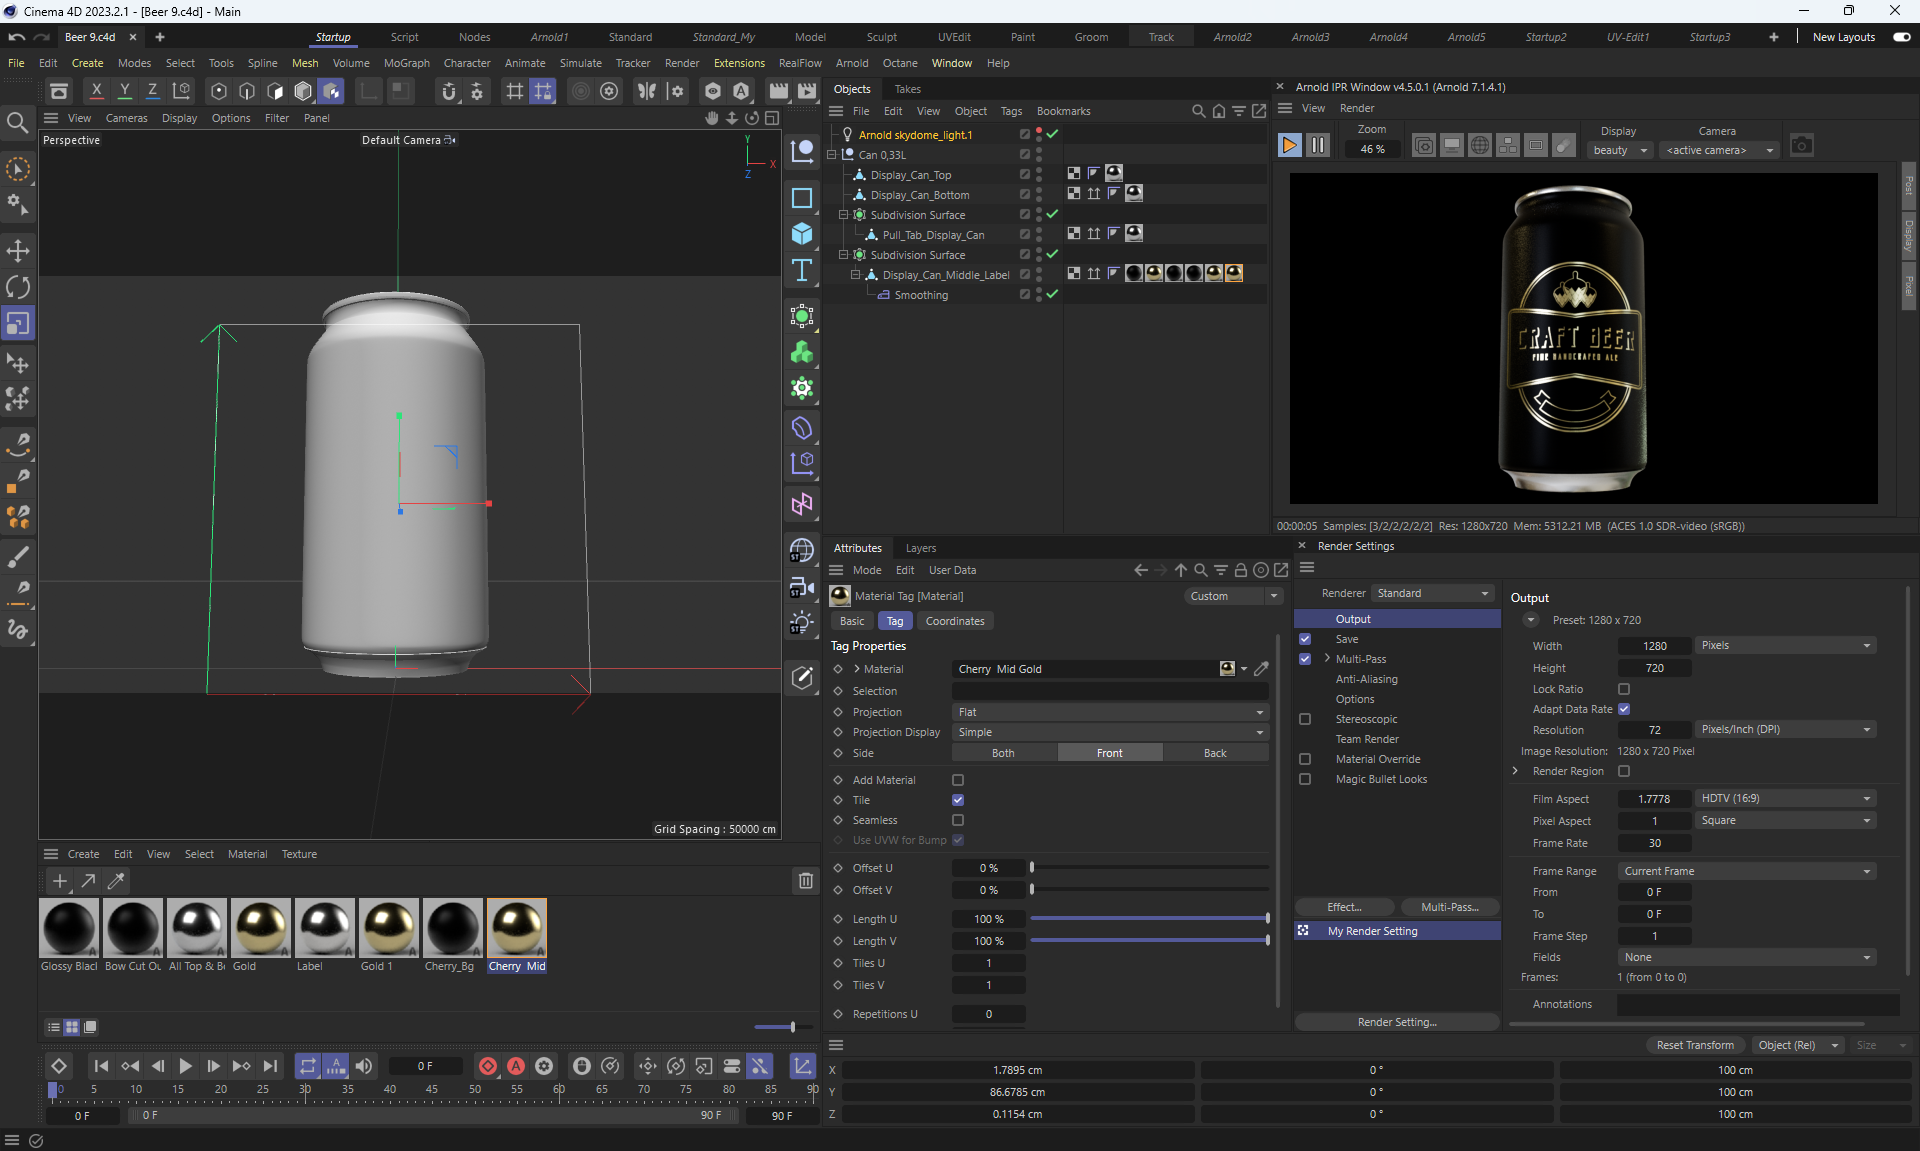Click the record active objects button
The image size is (1920, 1151).
coord(488,1066)
